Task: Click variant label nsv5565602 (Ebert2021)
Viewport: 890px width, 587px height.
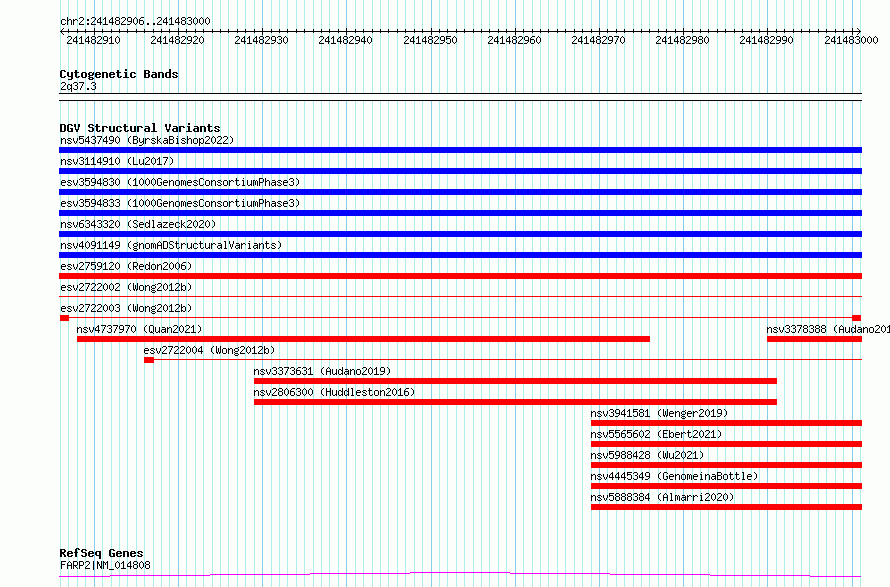Action: (x=656, y=434)
